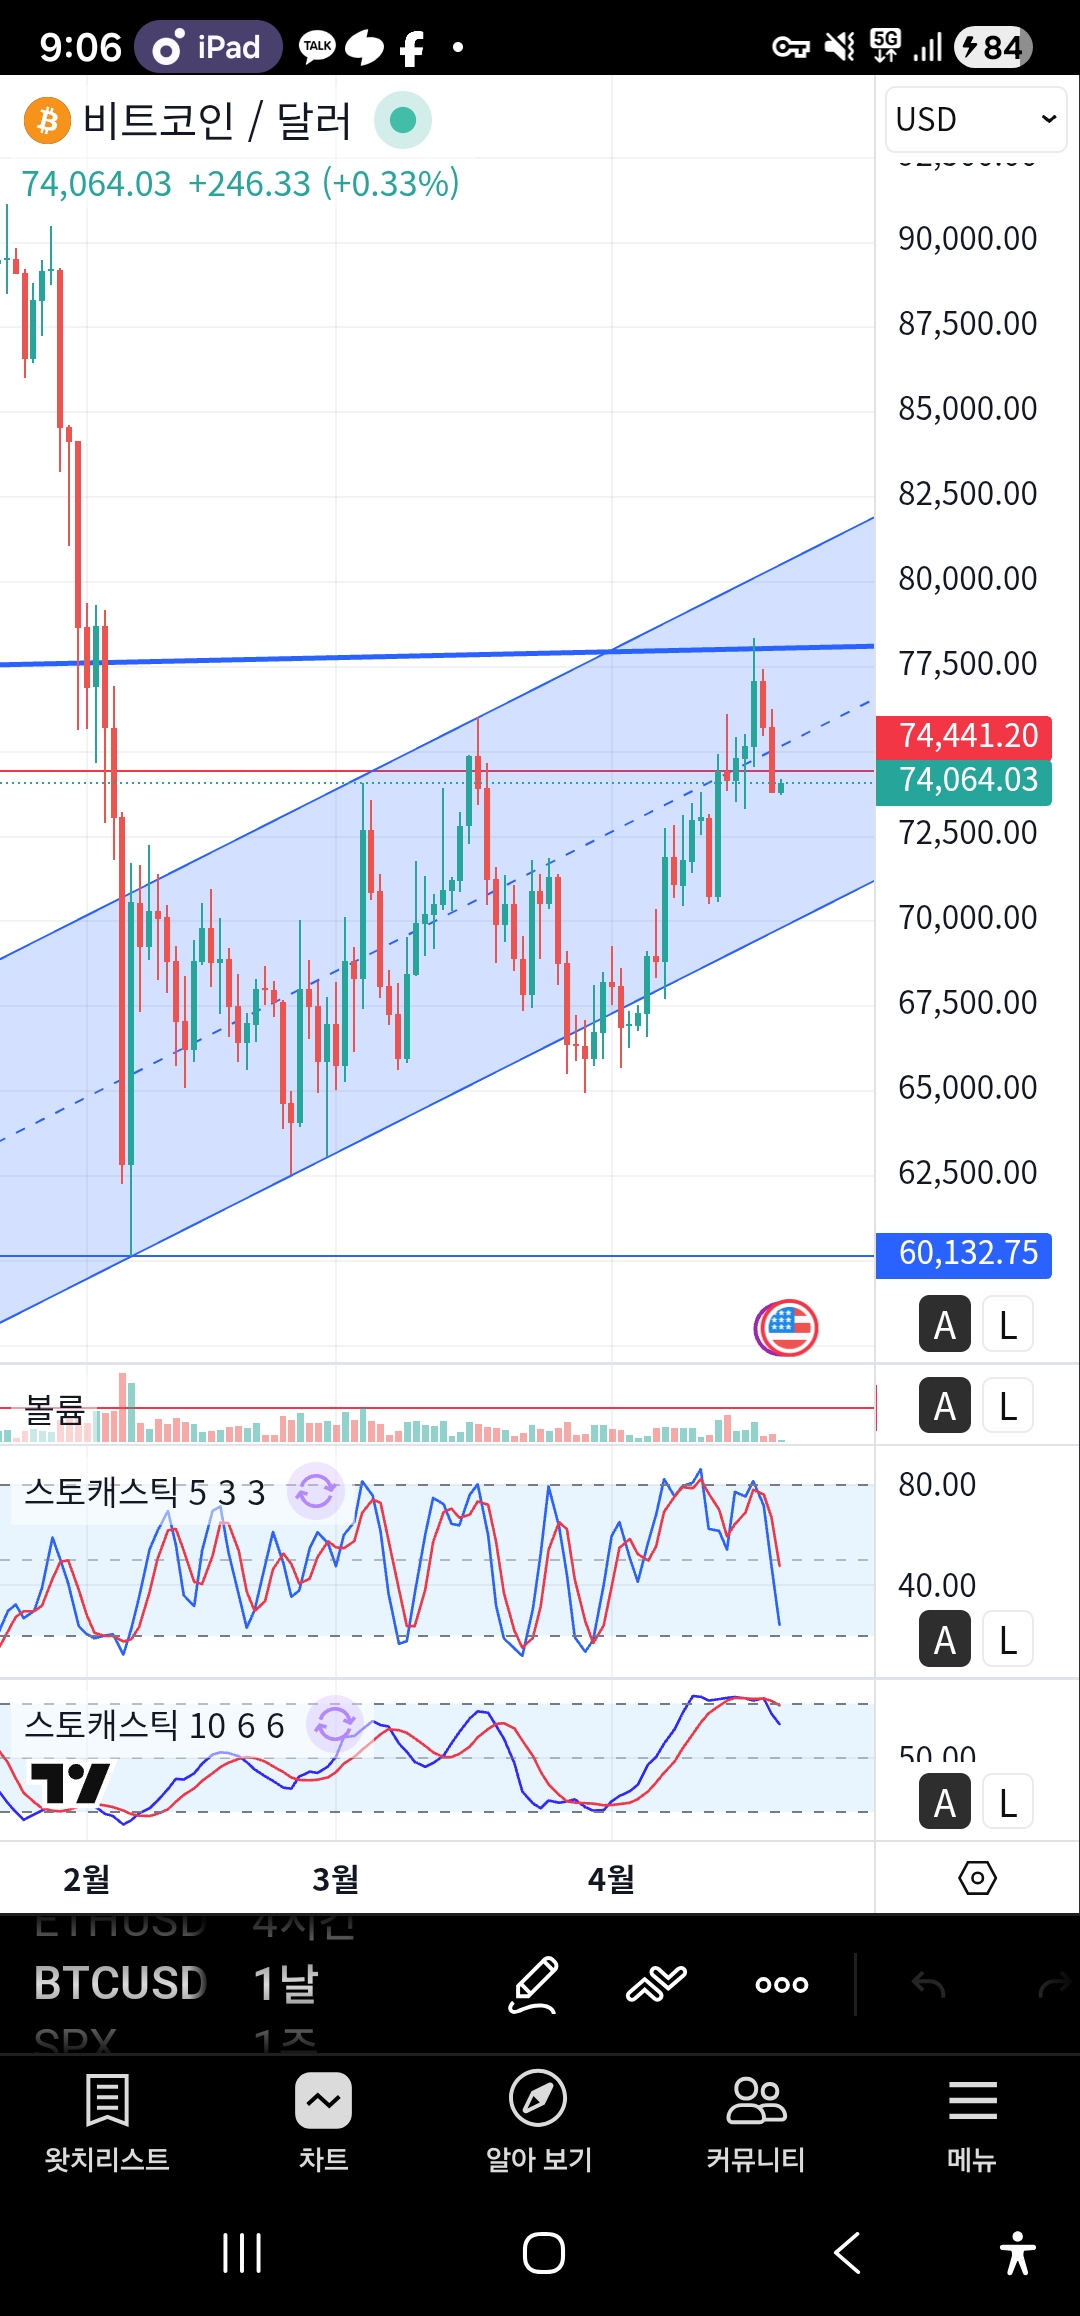Image resolution: width=1080 pixels, height=2316 pixels.
Task: Tap the blue 60,132.75 price label
Action: pos(964,1254)
